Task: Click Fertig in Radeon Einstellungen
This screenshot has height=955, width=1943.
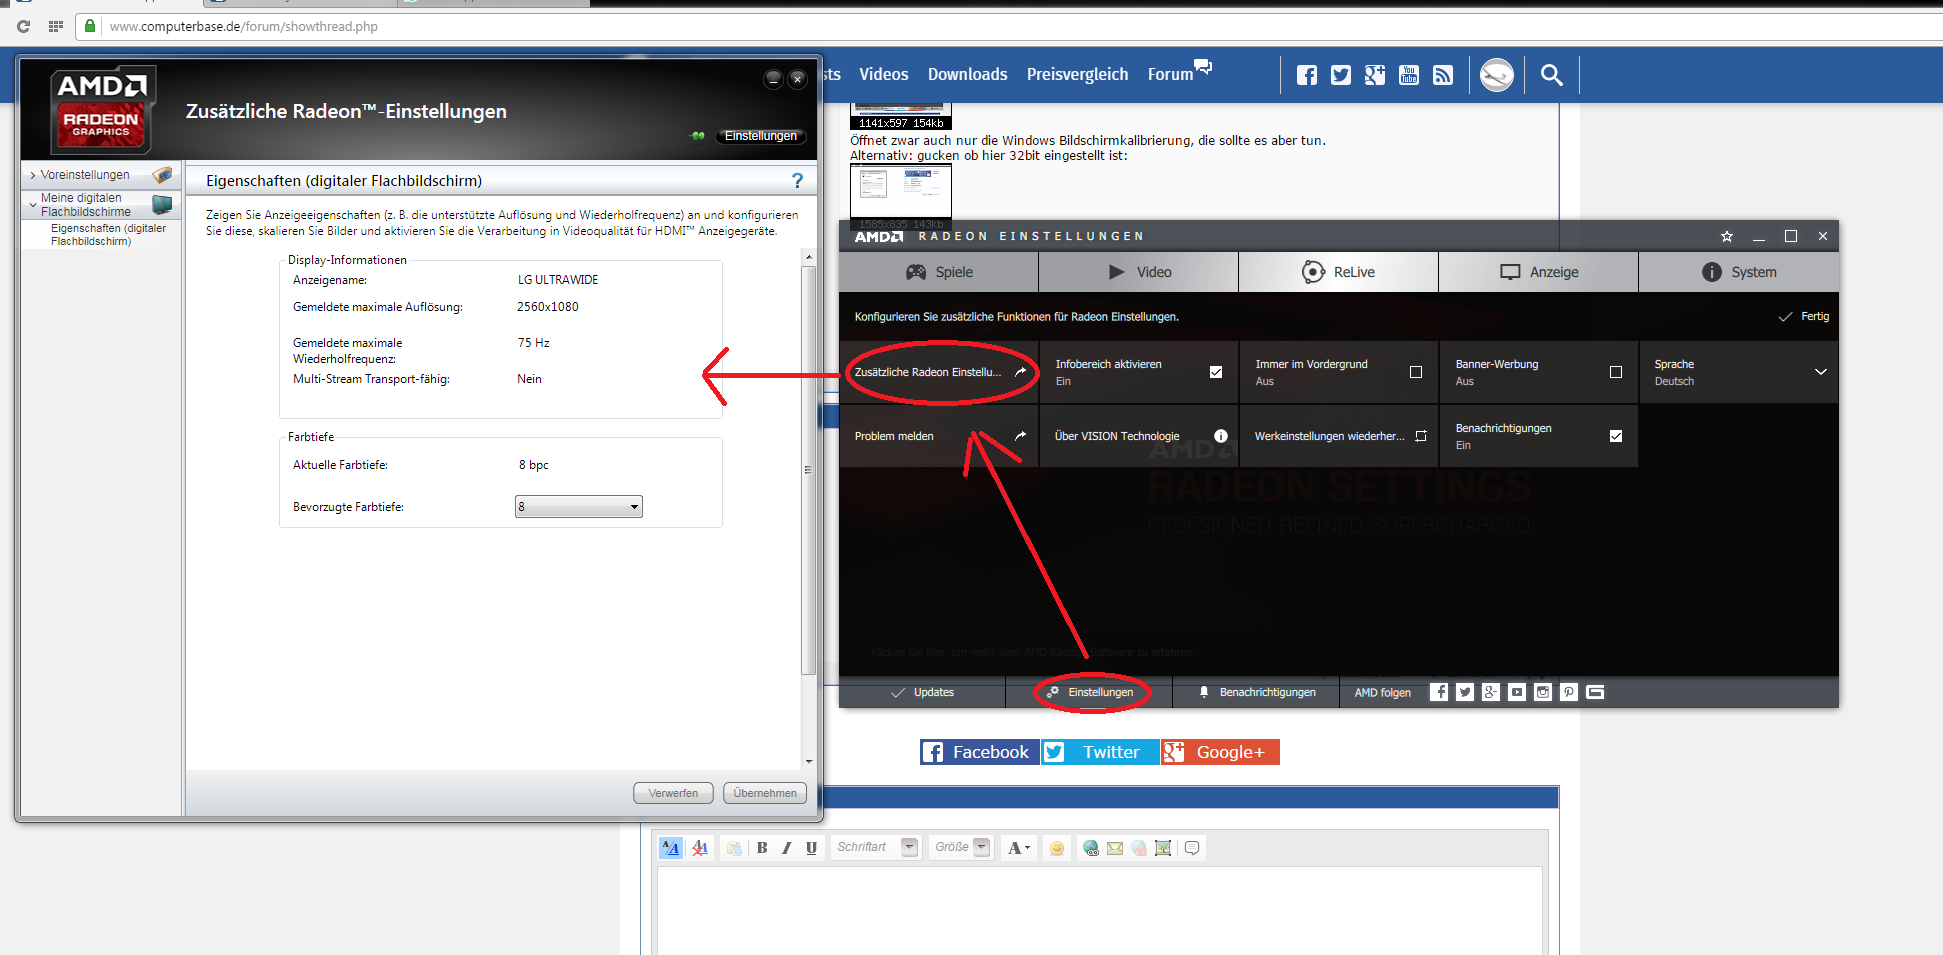Action: click(x=1804, y=317)
